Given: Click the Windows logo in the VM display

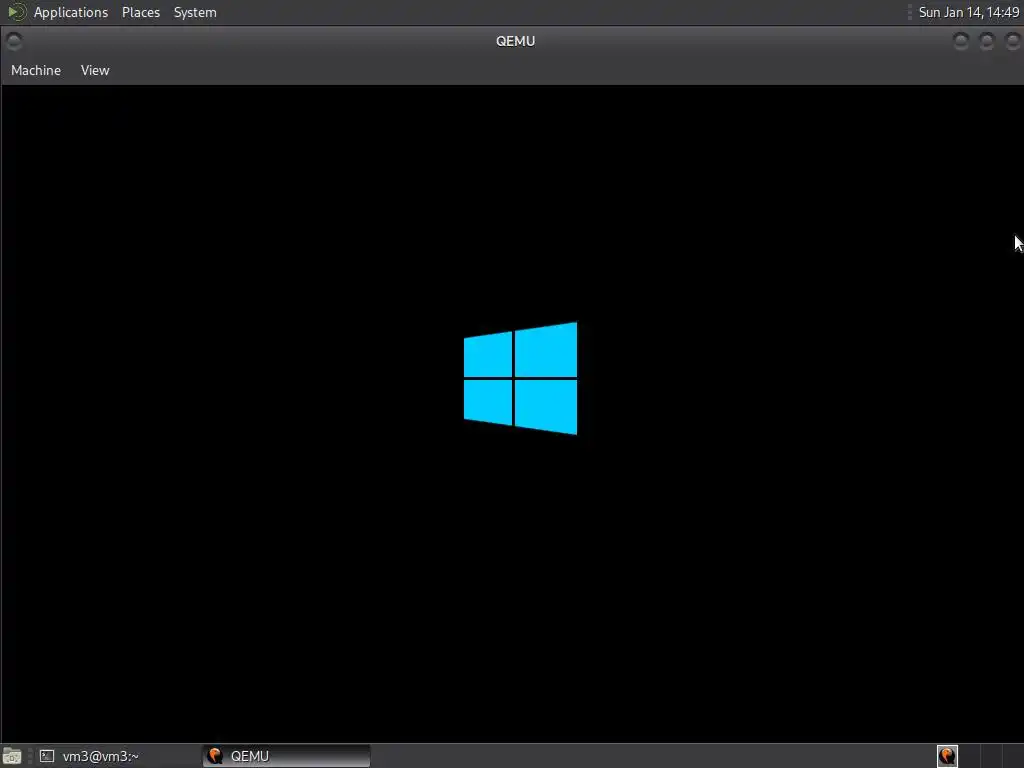Looking at the screenshot, I should click(520, 378).
